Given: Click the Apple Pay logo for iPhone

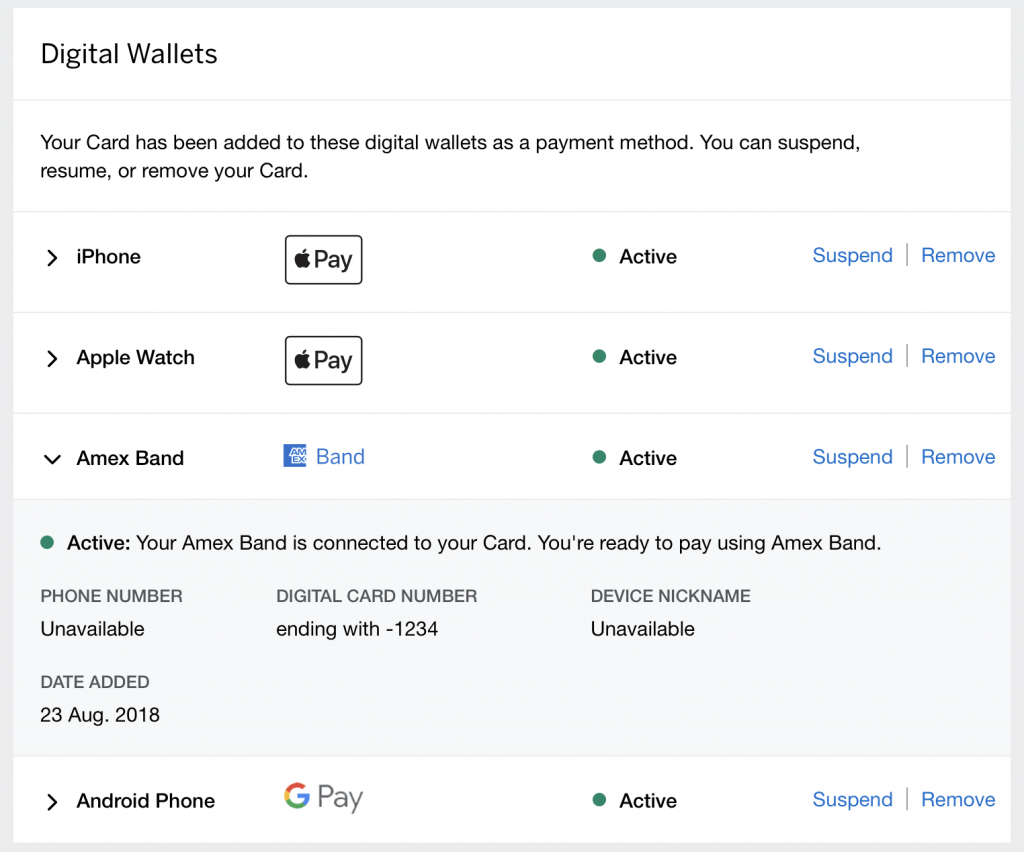Looking at the screenshot, I should [x=323, y=259].
